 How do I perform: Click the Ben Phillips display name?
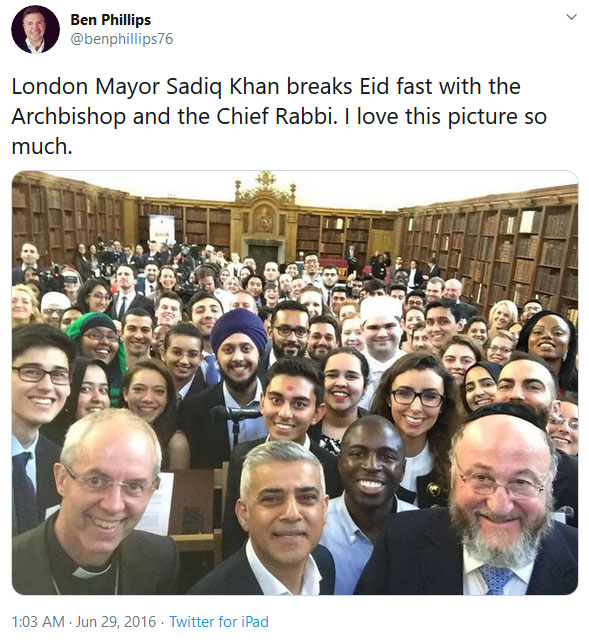click(111, 20)
